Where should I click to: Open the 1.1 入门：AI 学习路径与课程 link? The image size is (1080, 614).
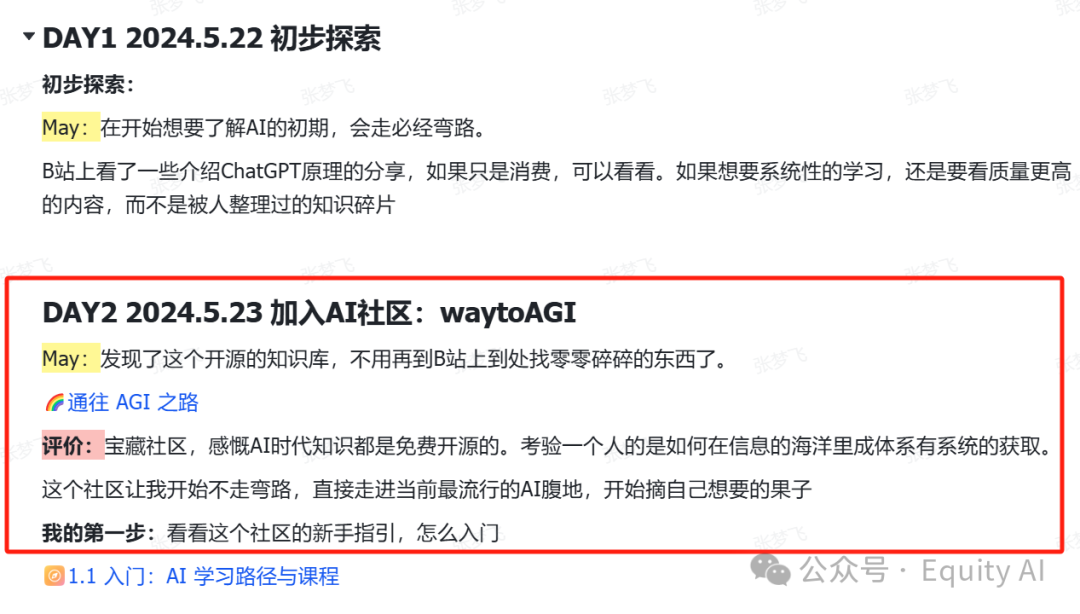coord(203,576)
